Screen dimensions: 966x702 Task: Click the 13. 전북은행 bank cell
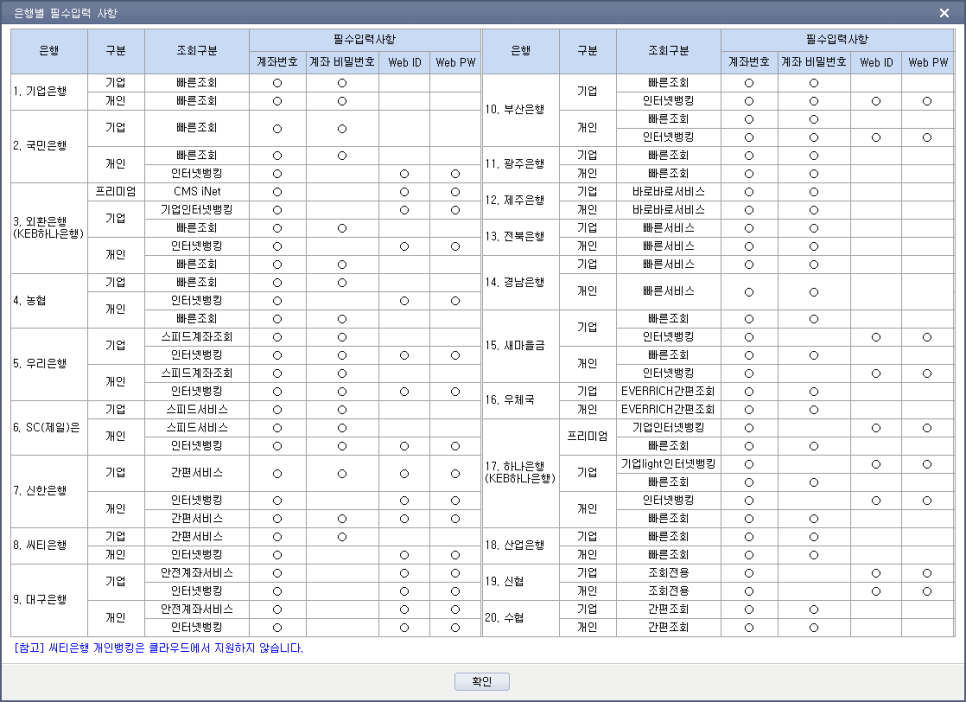pyautogui.click(x=521, y=237)
